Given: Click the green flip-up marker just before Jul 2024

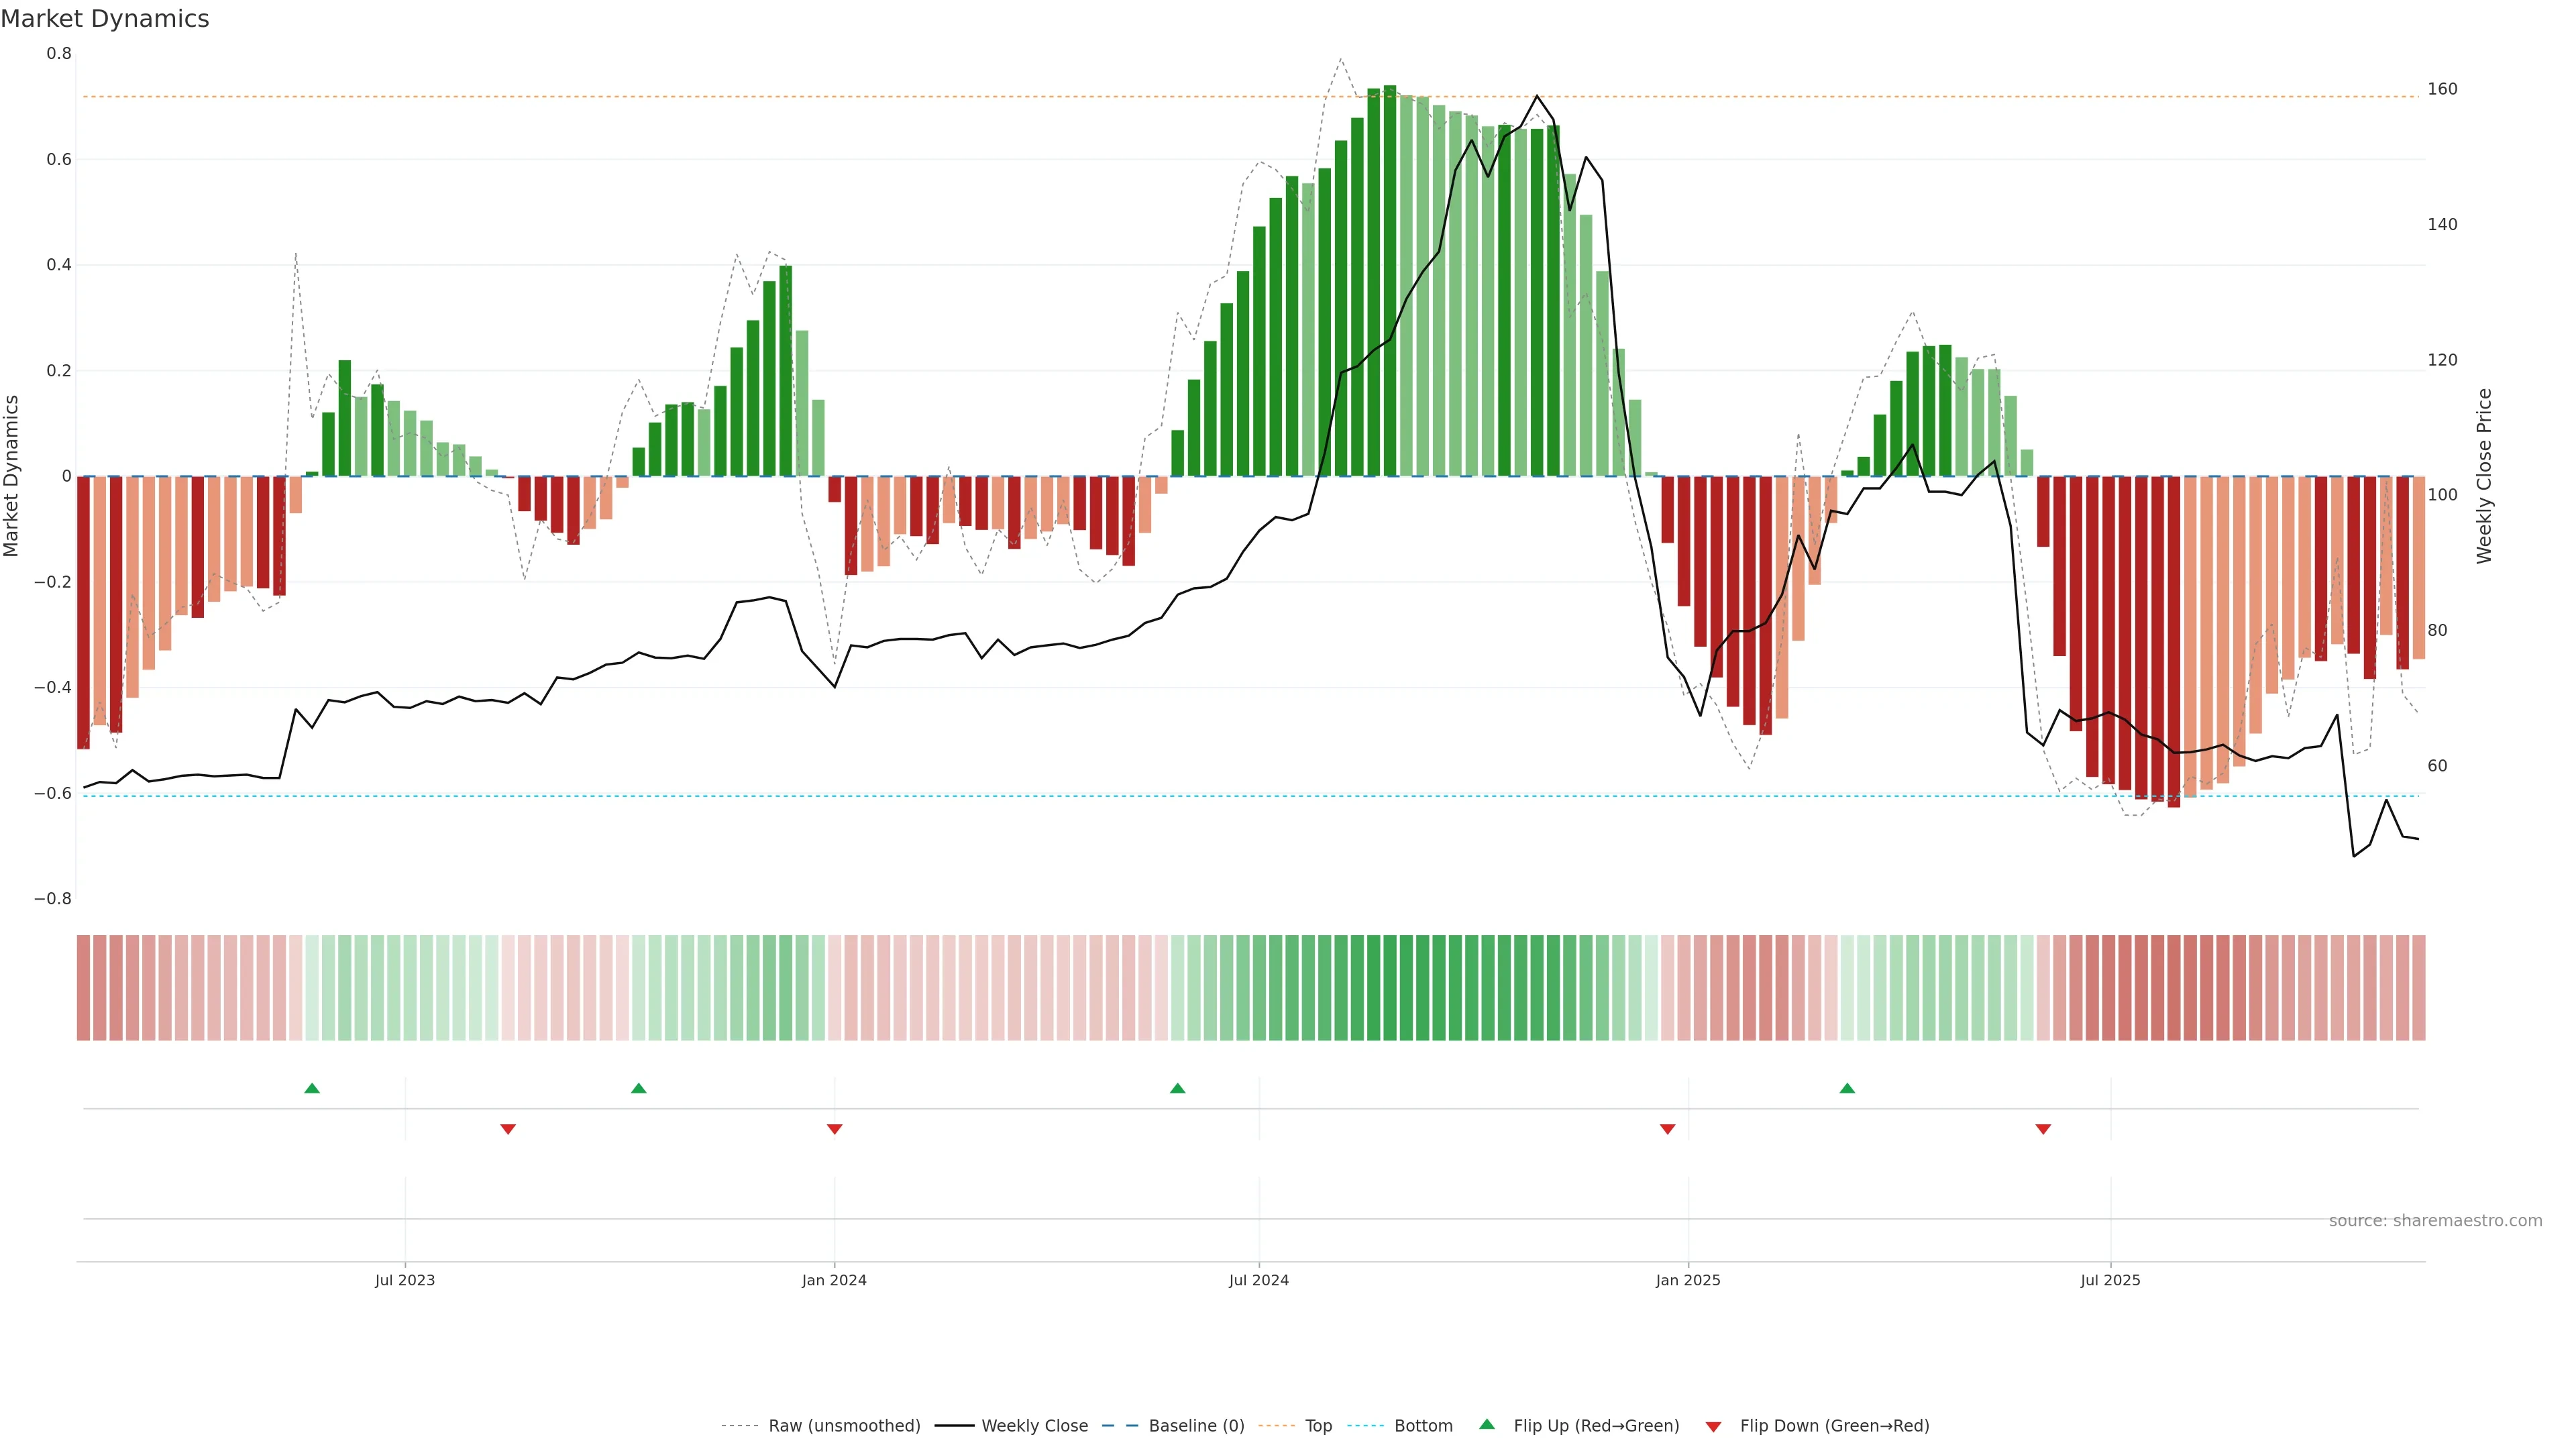Looking at the screenshot, I should [1177, 1088].
